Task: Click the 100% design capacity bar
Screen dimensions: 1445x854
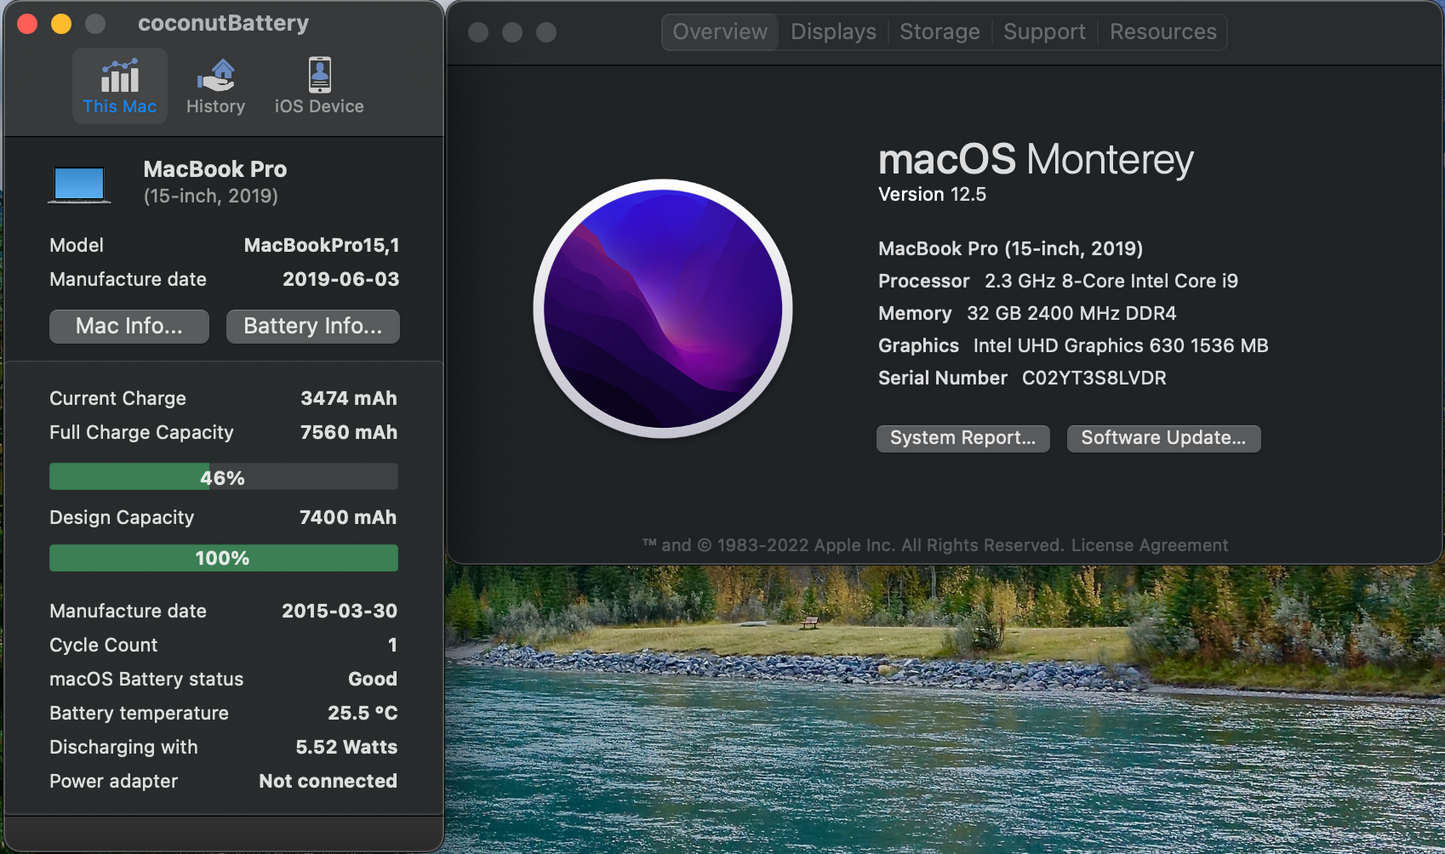Action: pyautogui.click(x=223, y=557)
